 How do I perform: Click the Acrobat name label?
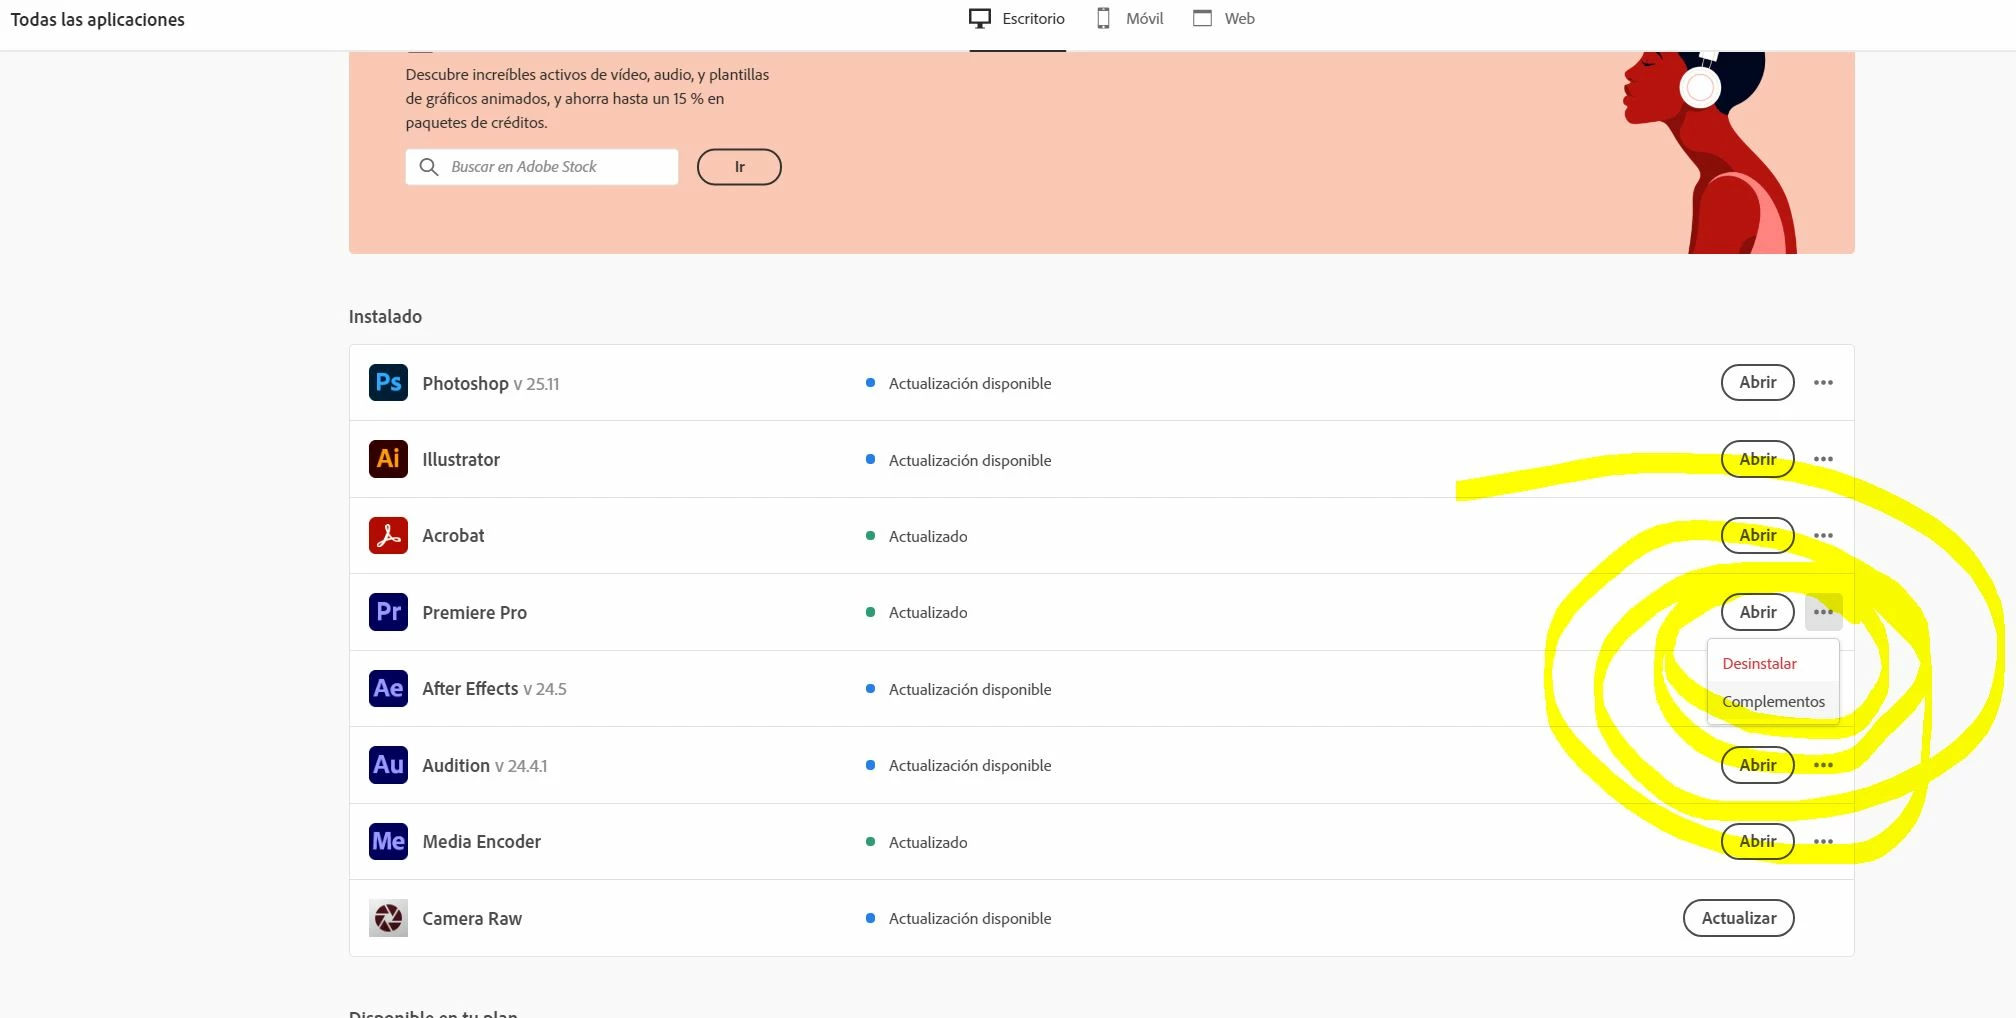[x=453, y=535]
